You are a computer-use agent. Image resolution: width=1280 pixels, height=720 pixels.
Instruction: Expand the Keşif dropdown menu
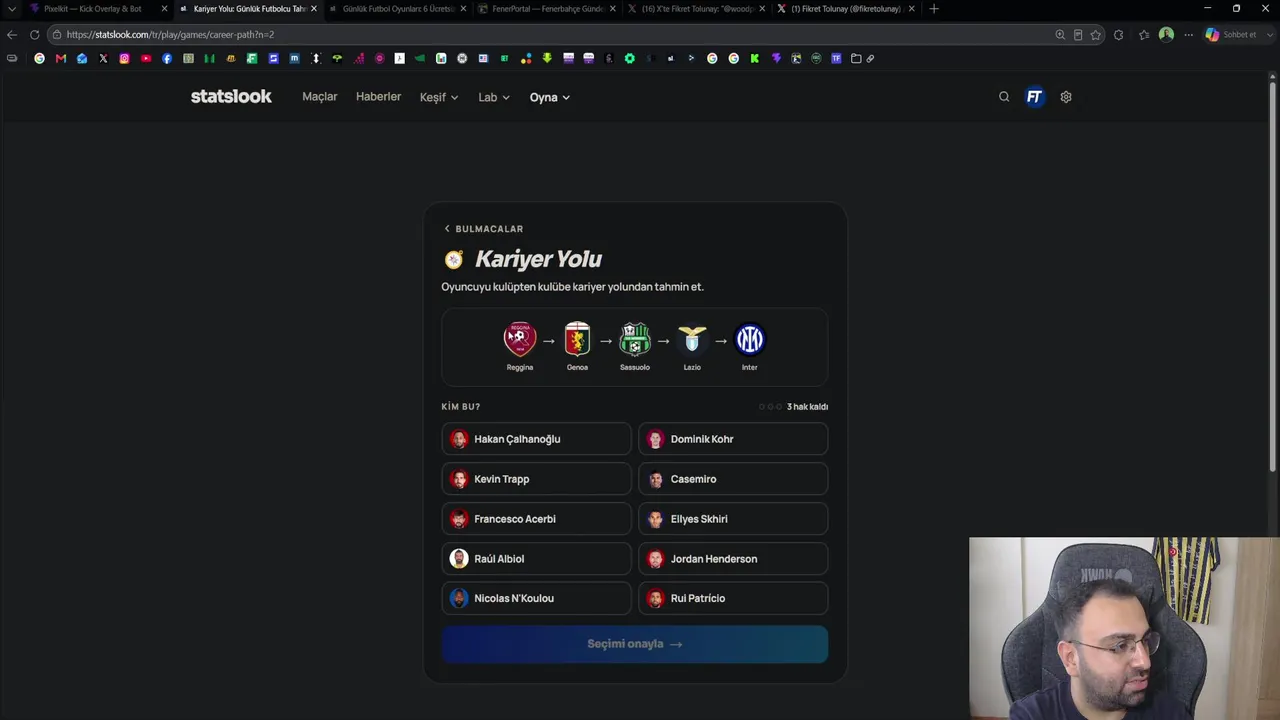coord(439,97)
